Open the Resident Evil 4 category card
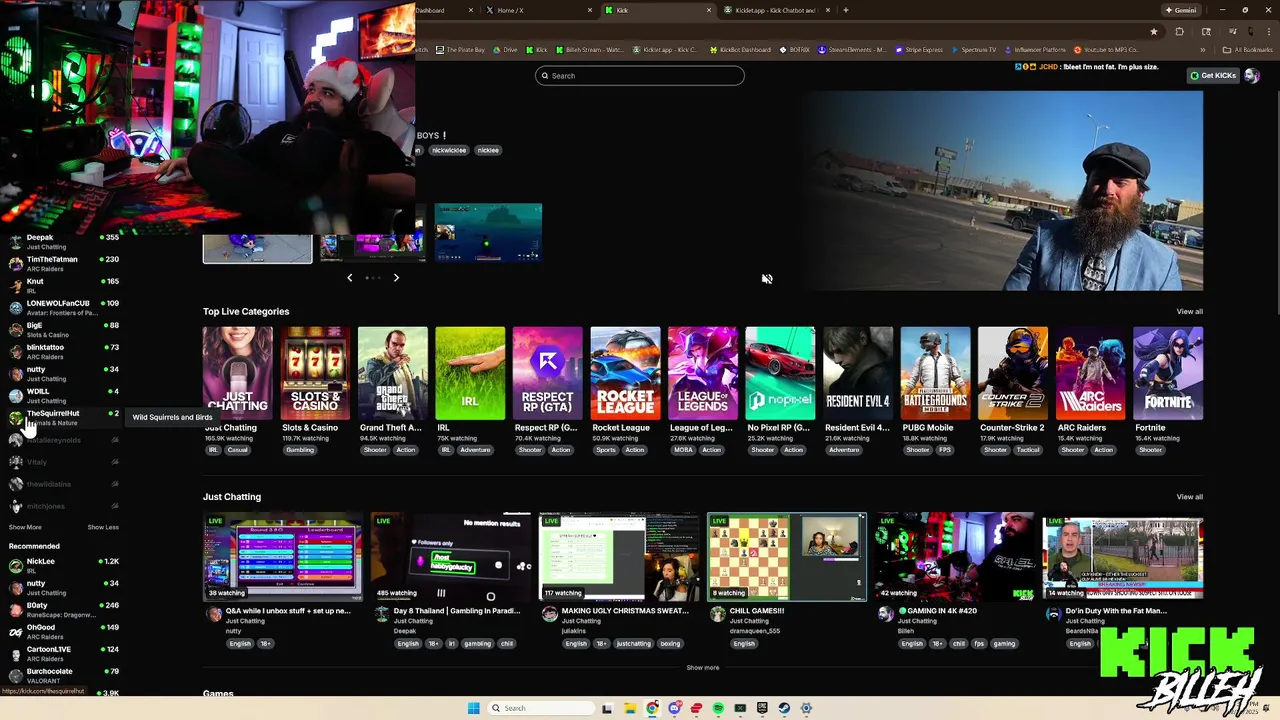Image resolution: width=1280 pixels, height=720 pixels. click(858, 373)
